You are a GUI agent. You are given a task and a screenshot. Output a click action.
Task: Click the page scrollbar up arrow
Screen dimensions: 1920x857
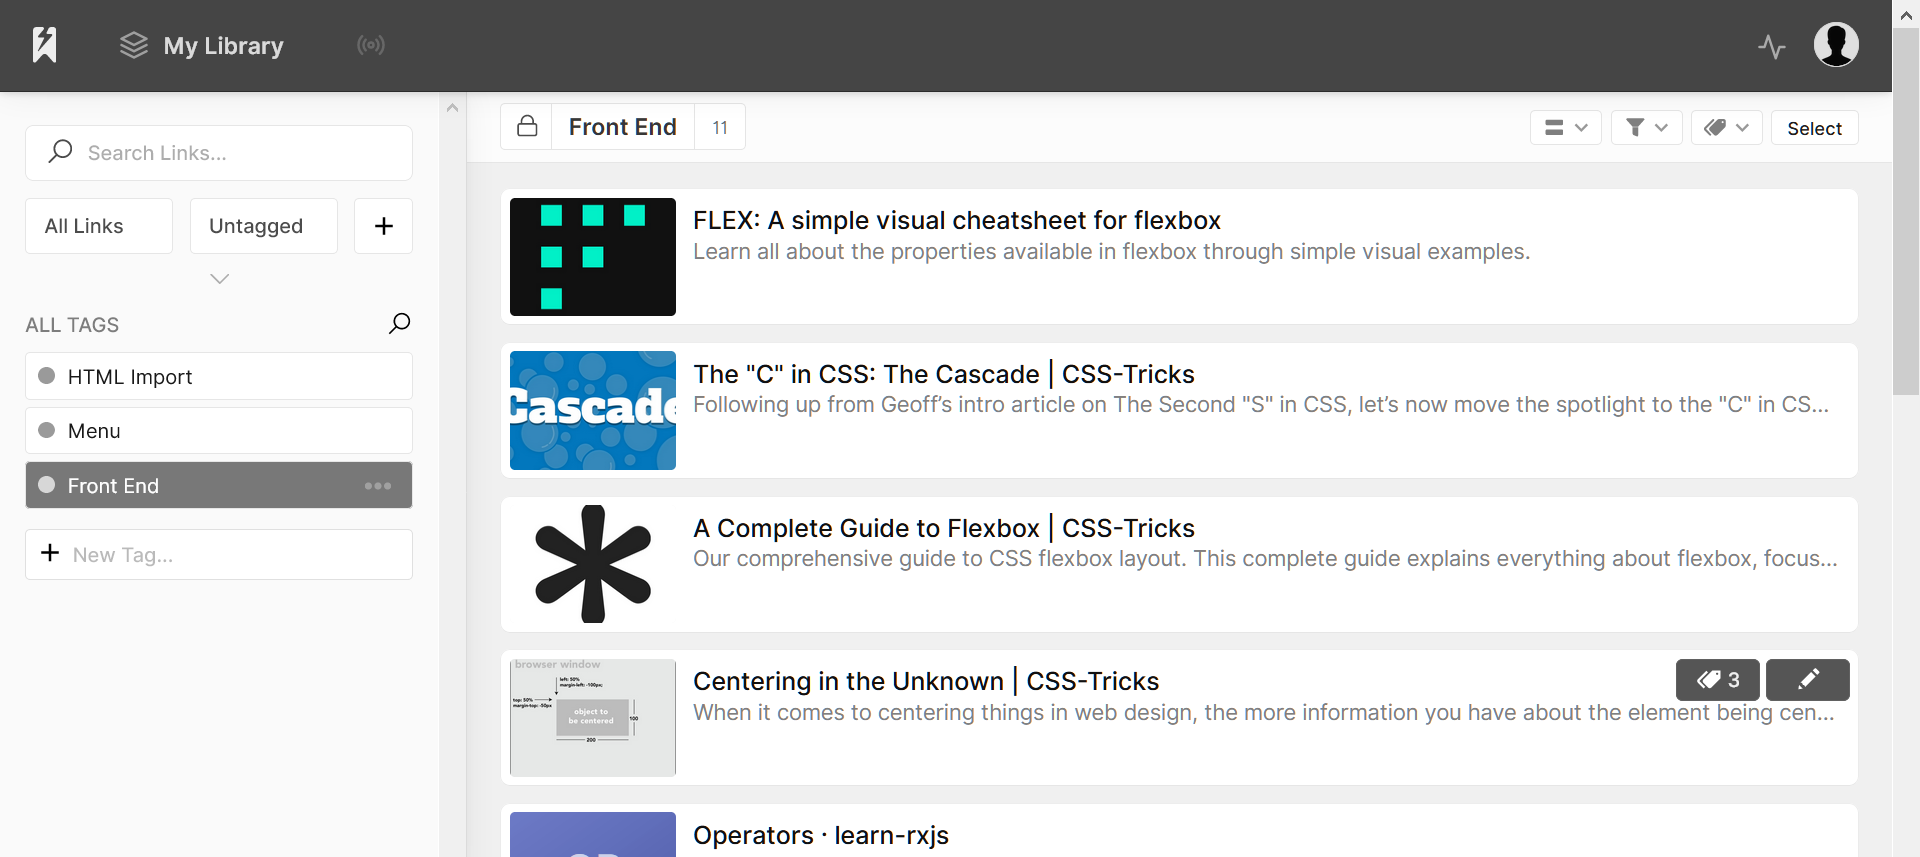(x=1906, y=15)
